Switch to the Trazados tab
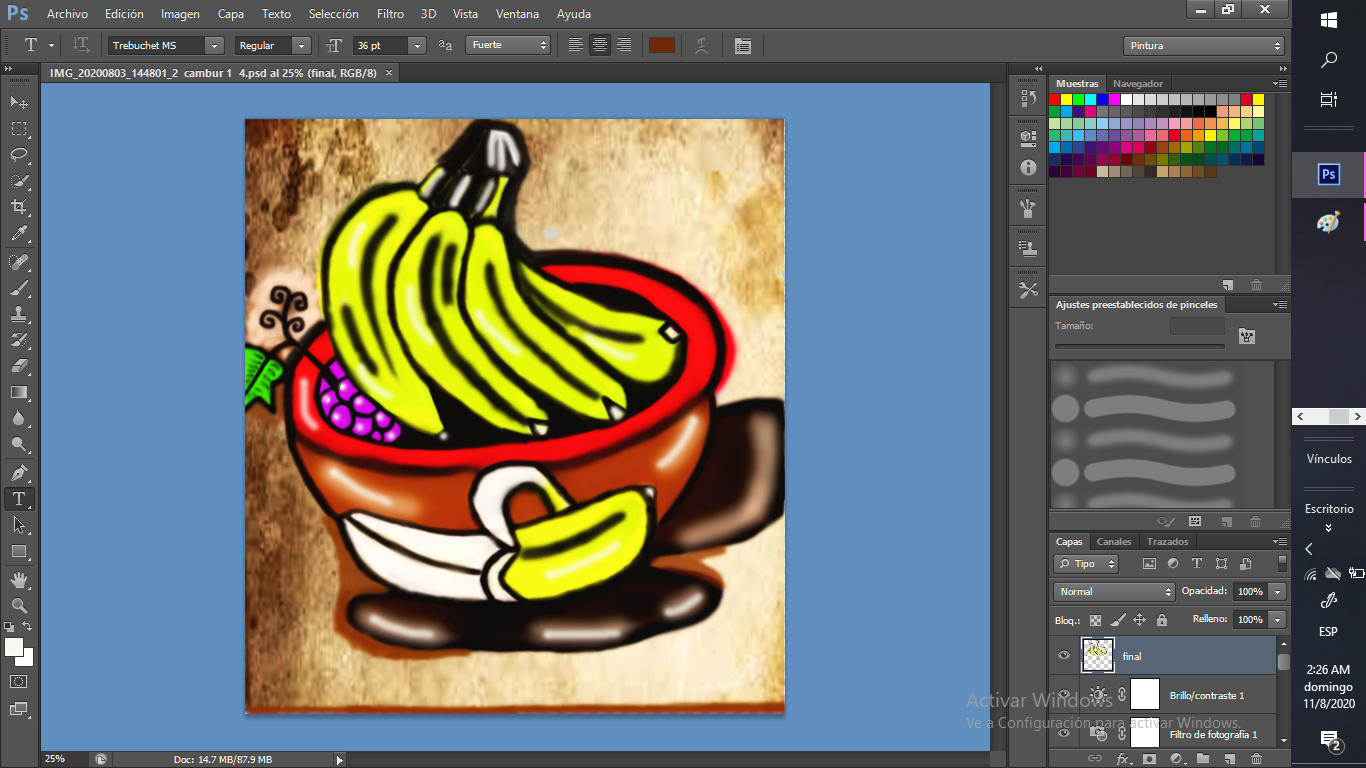Screen dimensions: 1366x768 (1168, 542)
